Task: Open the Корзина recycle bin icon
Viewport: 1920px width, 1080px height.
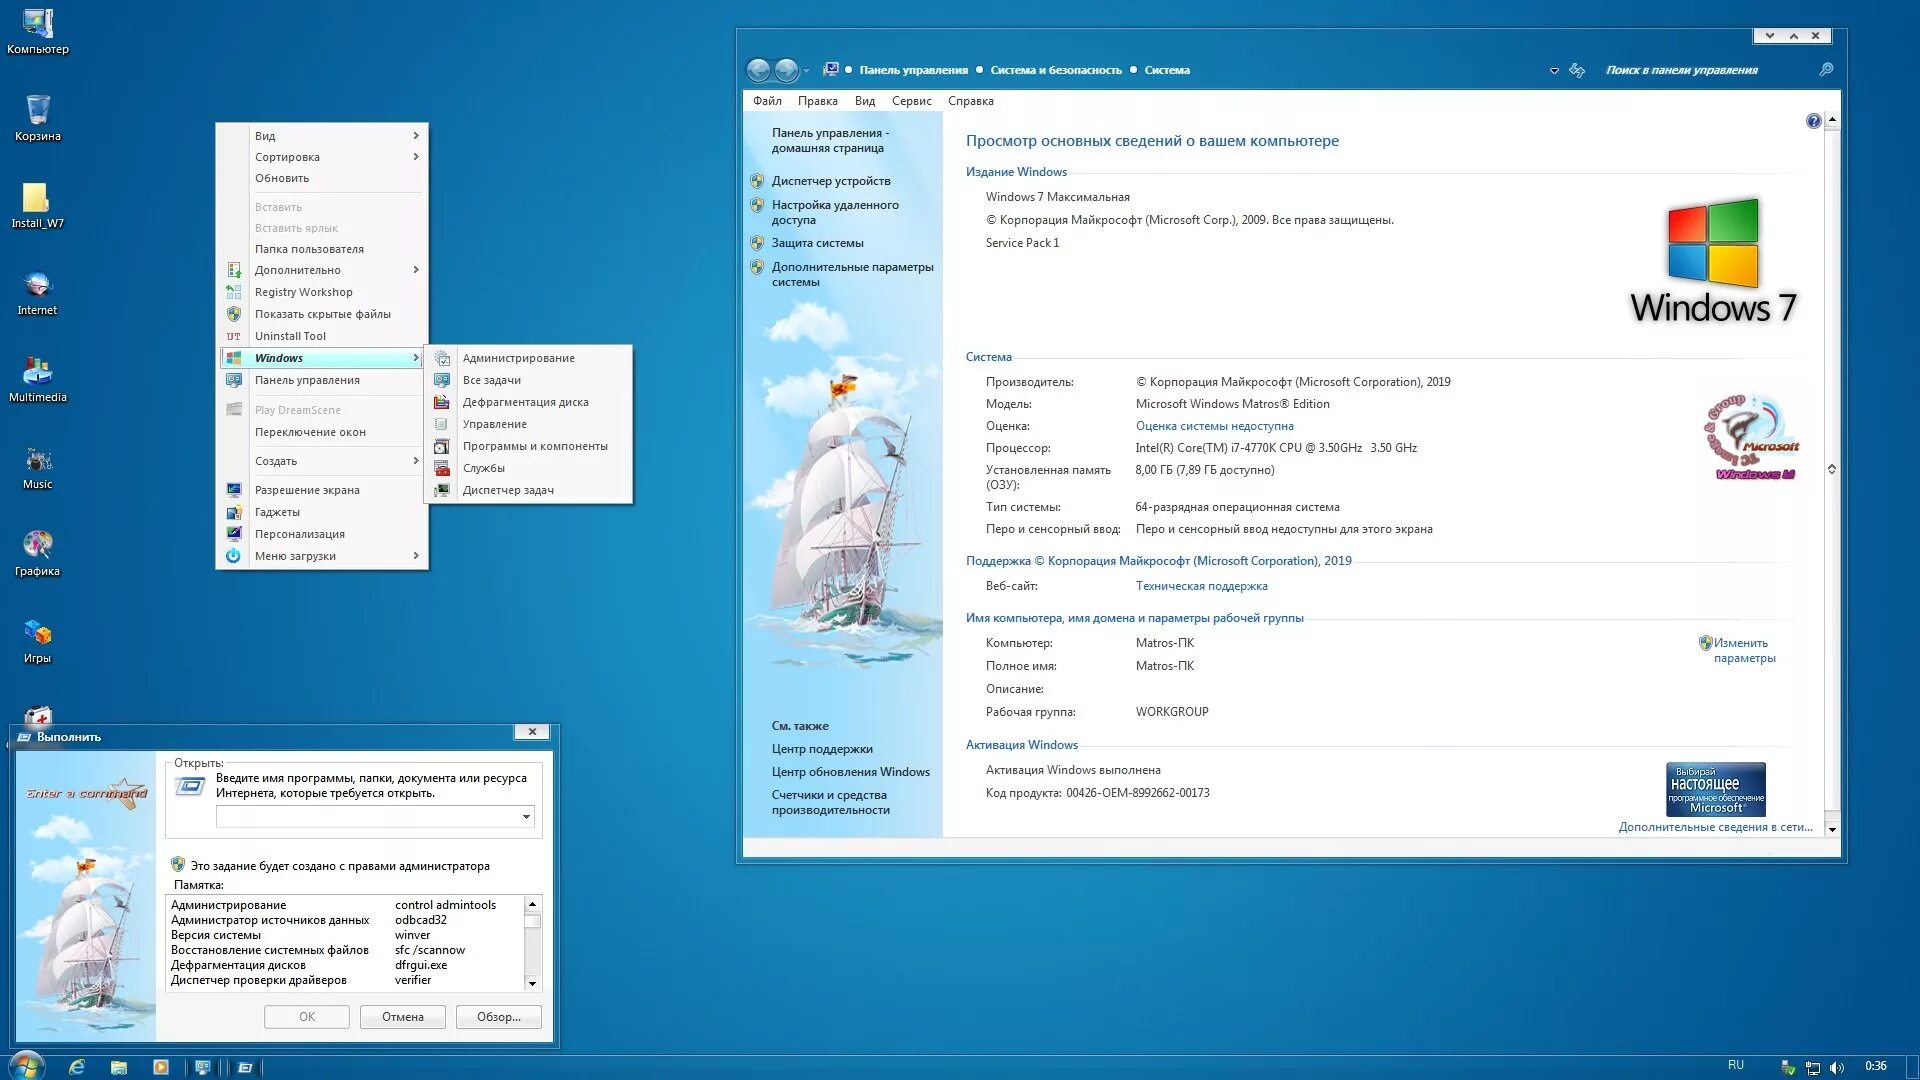Action: click(x=37, y=110)
